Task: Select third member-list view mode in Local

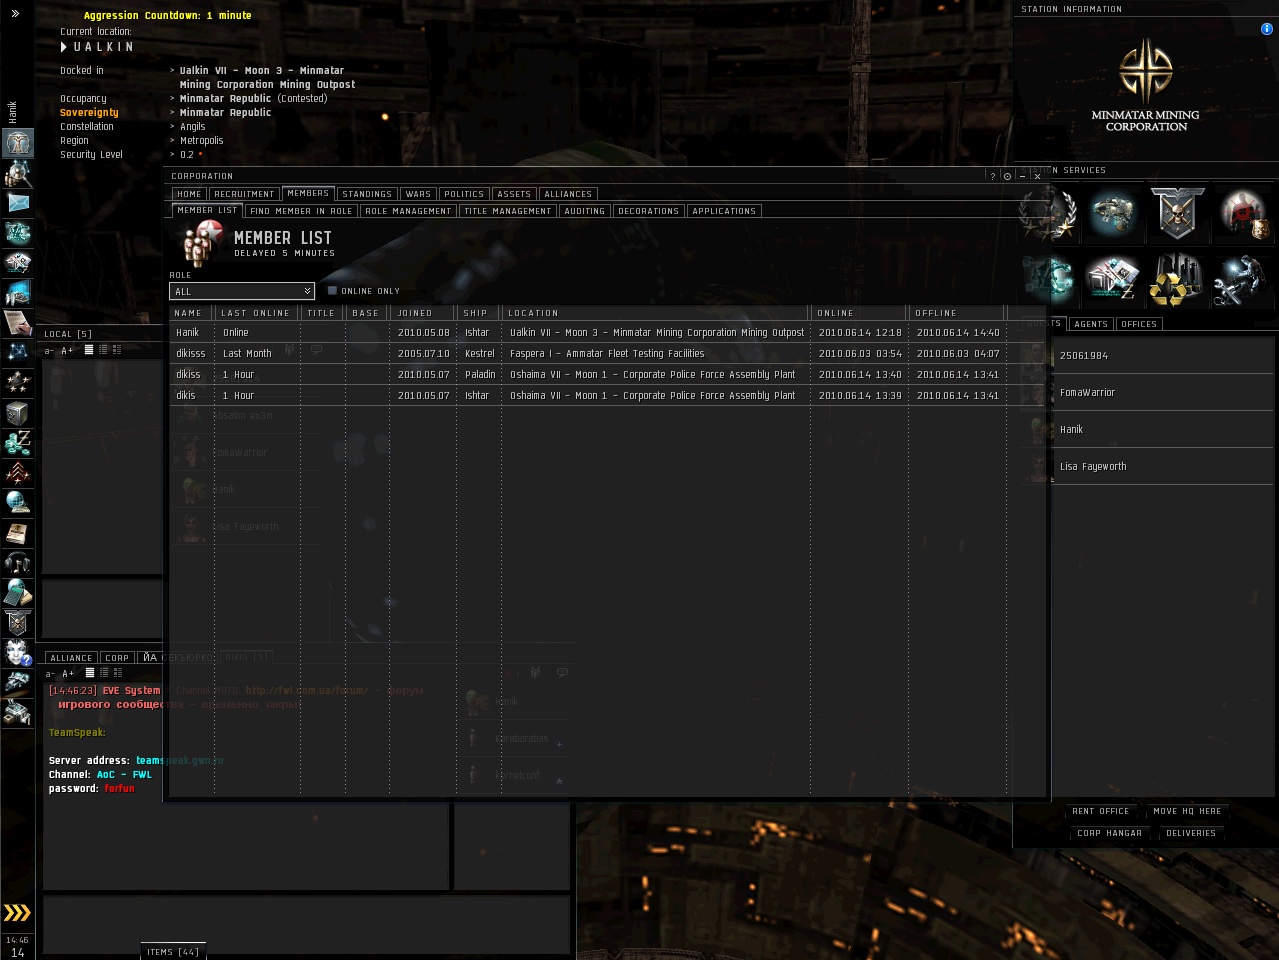Action: coord(117,350)
